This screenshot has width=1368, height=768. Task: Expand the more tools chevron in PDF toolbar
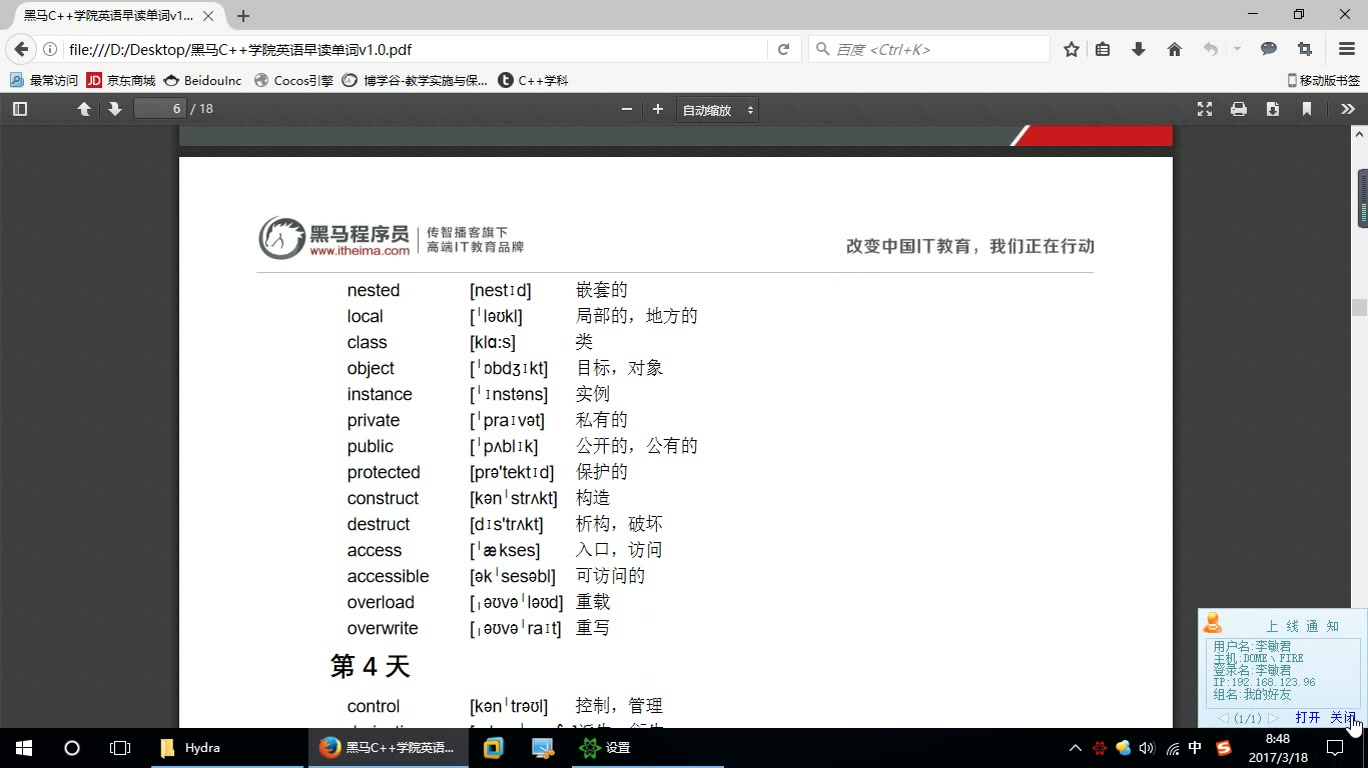(x=1348, y=109)
